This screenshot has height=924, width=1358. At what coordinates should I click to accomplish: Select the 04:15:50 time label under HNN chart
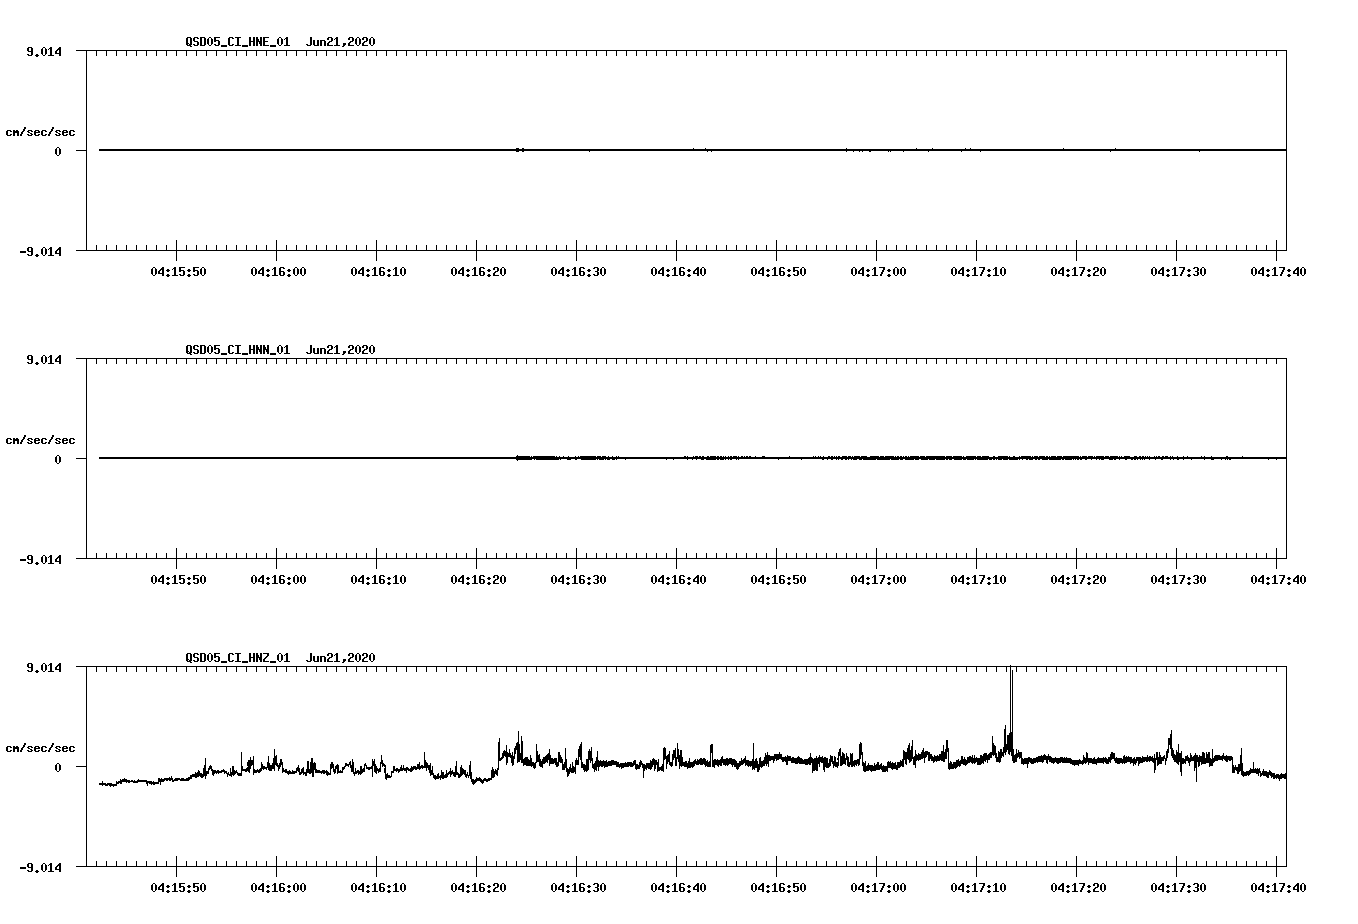[178, 579]
